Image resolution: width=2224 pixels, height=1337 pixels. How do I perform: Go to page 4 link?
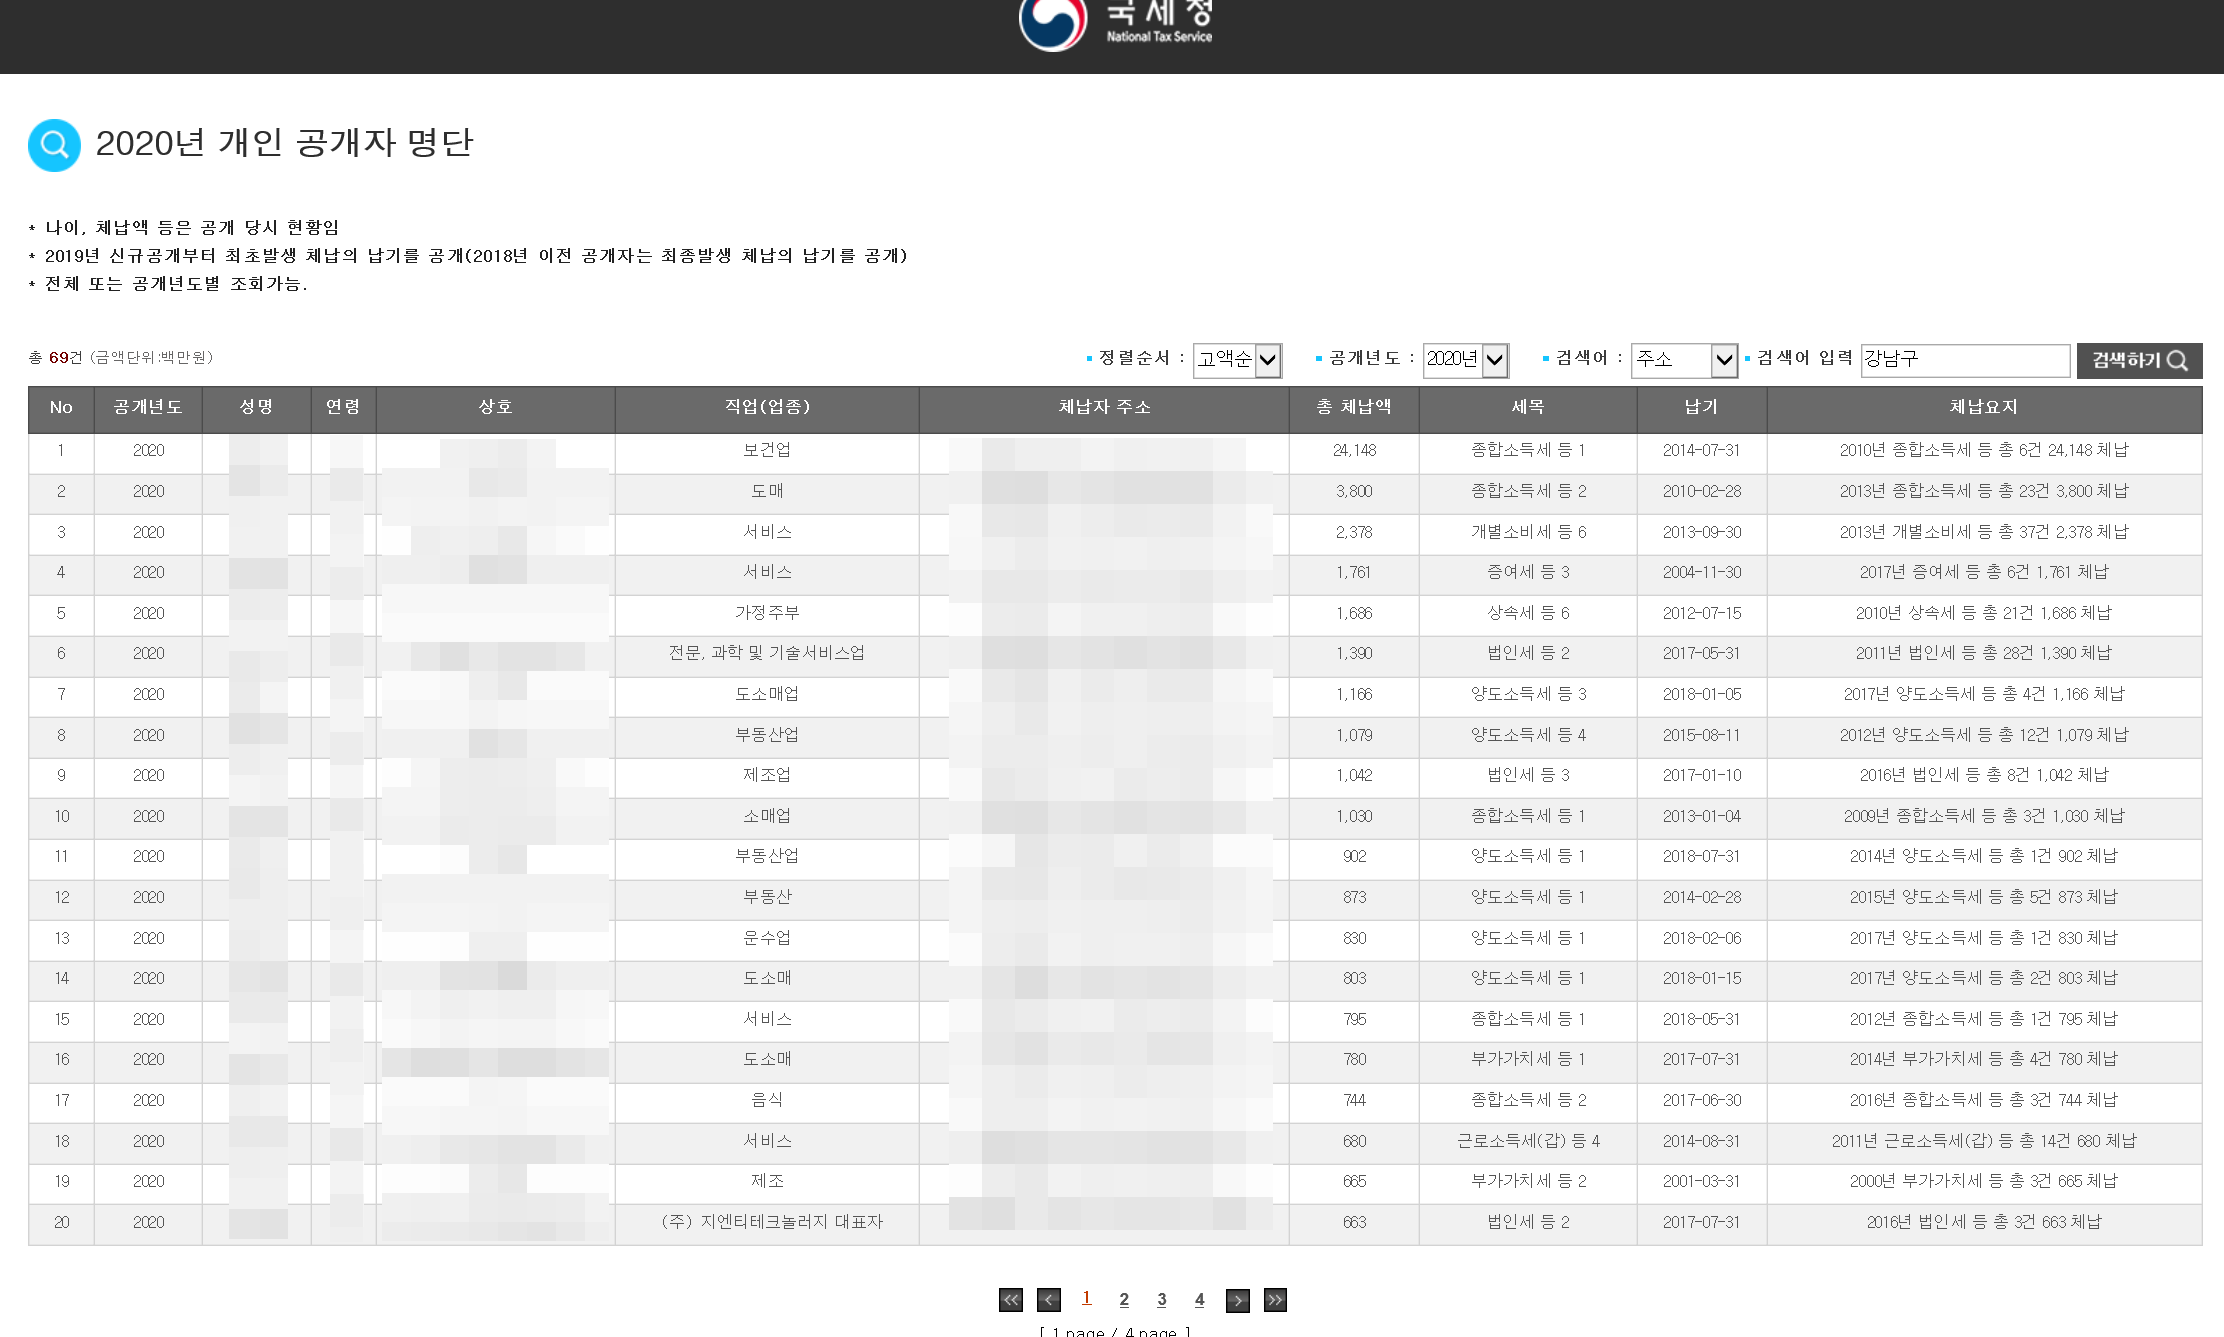[1199, 1299]
